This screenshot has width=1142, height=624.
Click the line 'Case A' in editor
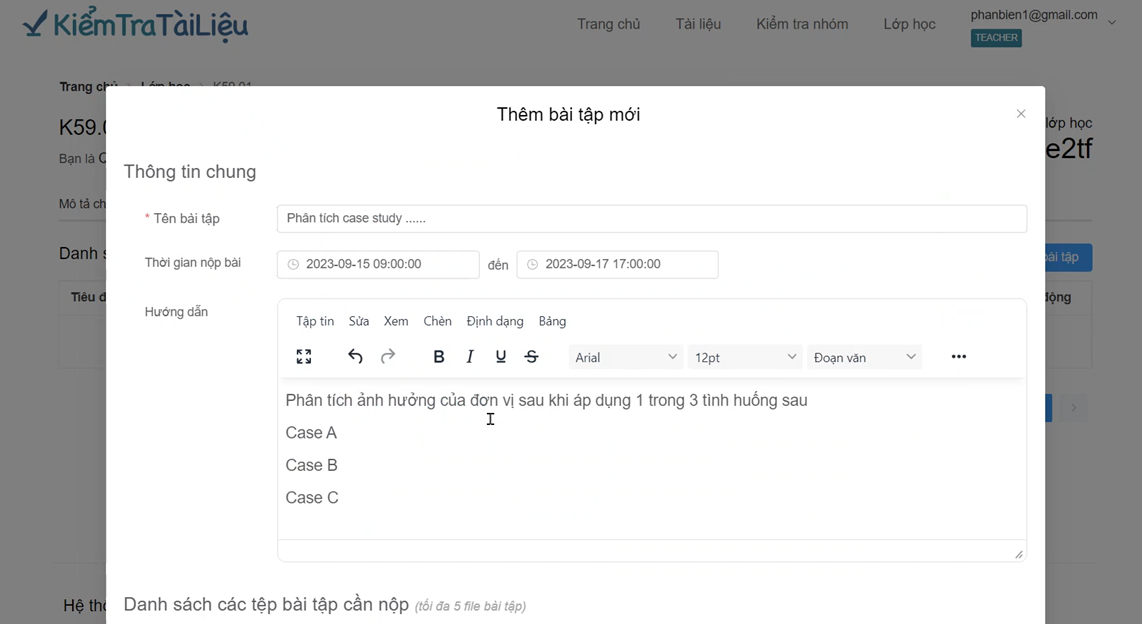(311, 433)
